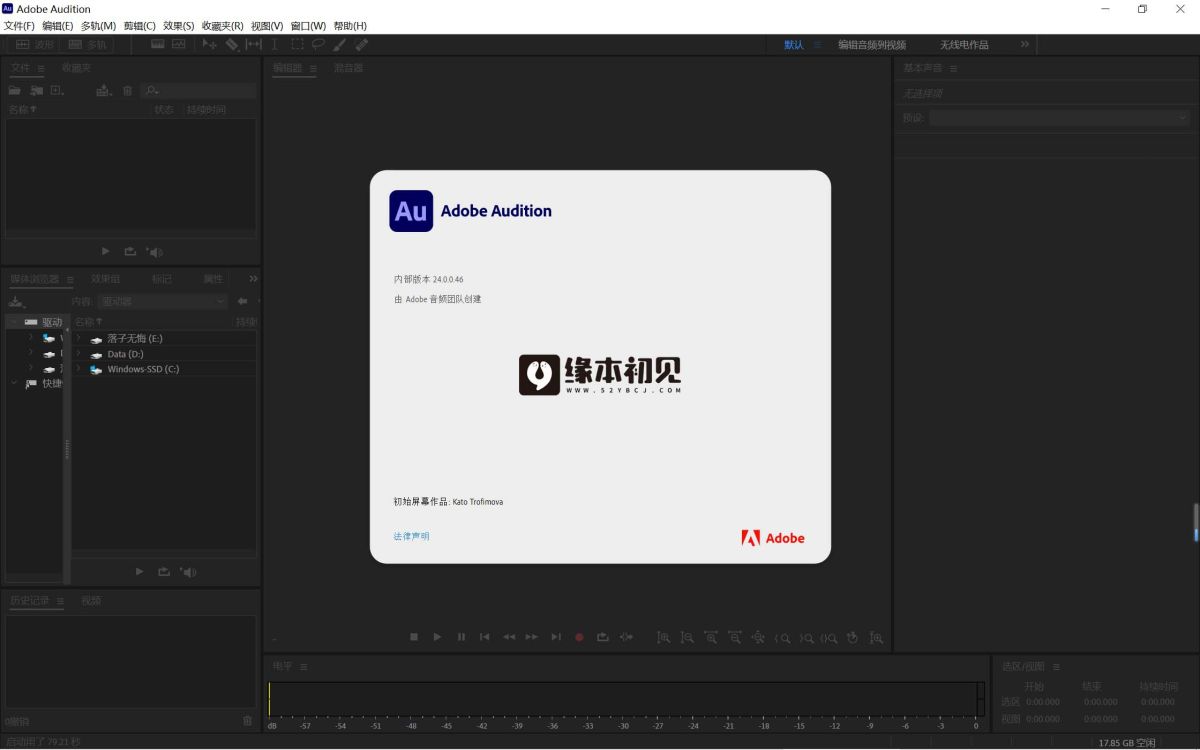Toggle loop in media browser preview
Viewport: 1200px width, 750px height.
[164, 572]
